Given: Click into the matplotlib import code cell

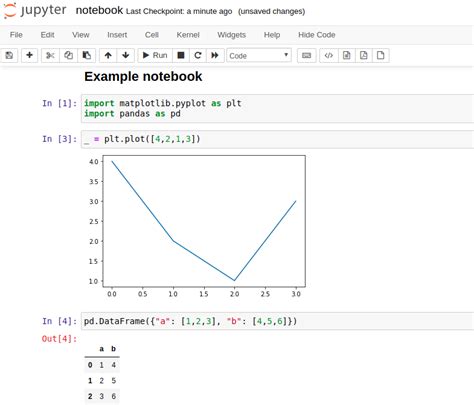Looking at the screenshot, I should [277, 108].
